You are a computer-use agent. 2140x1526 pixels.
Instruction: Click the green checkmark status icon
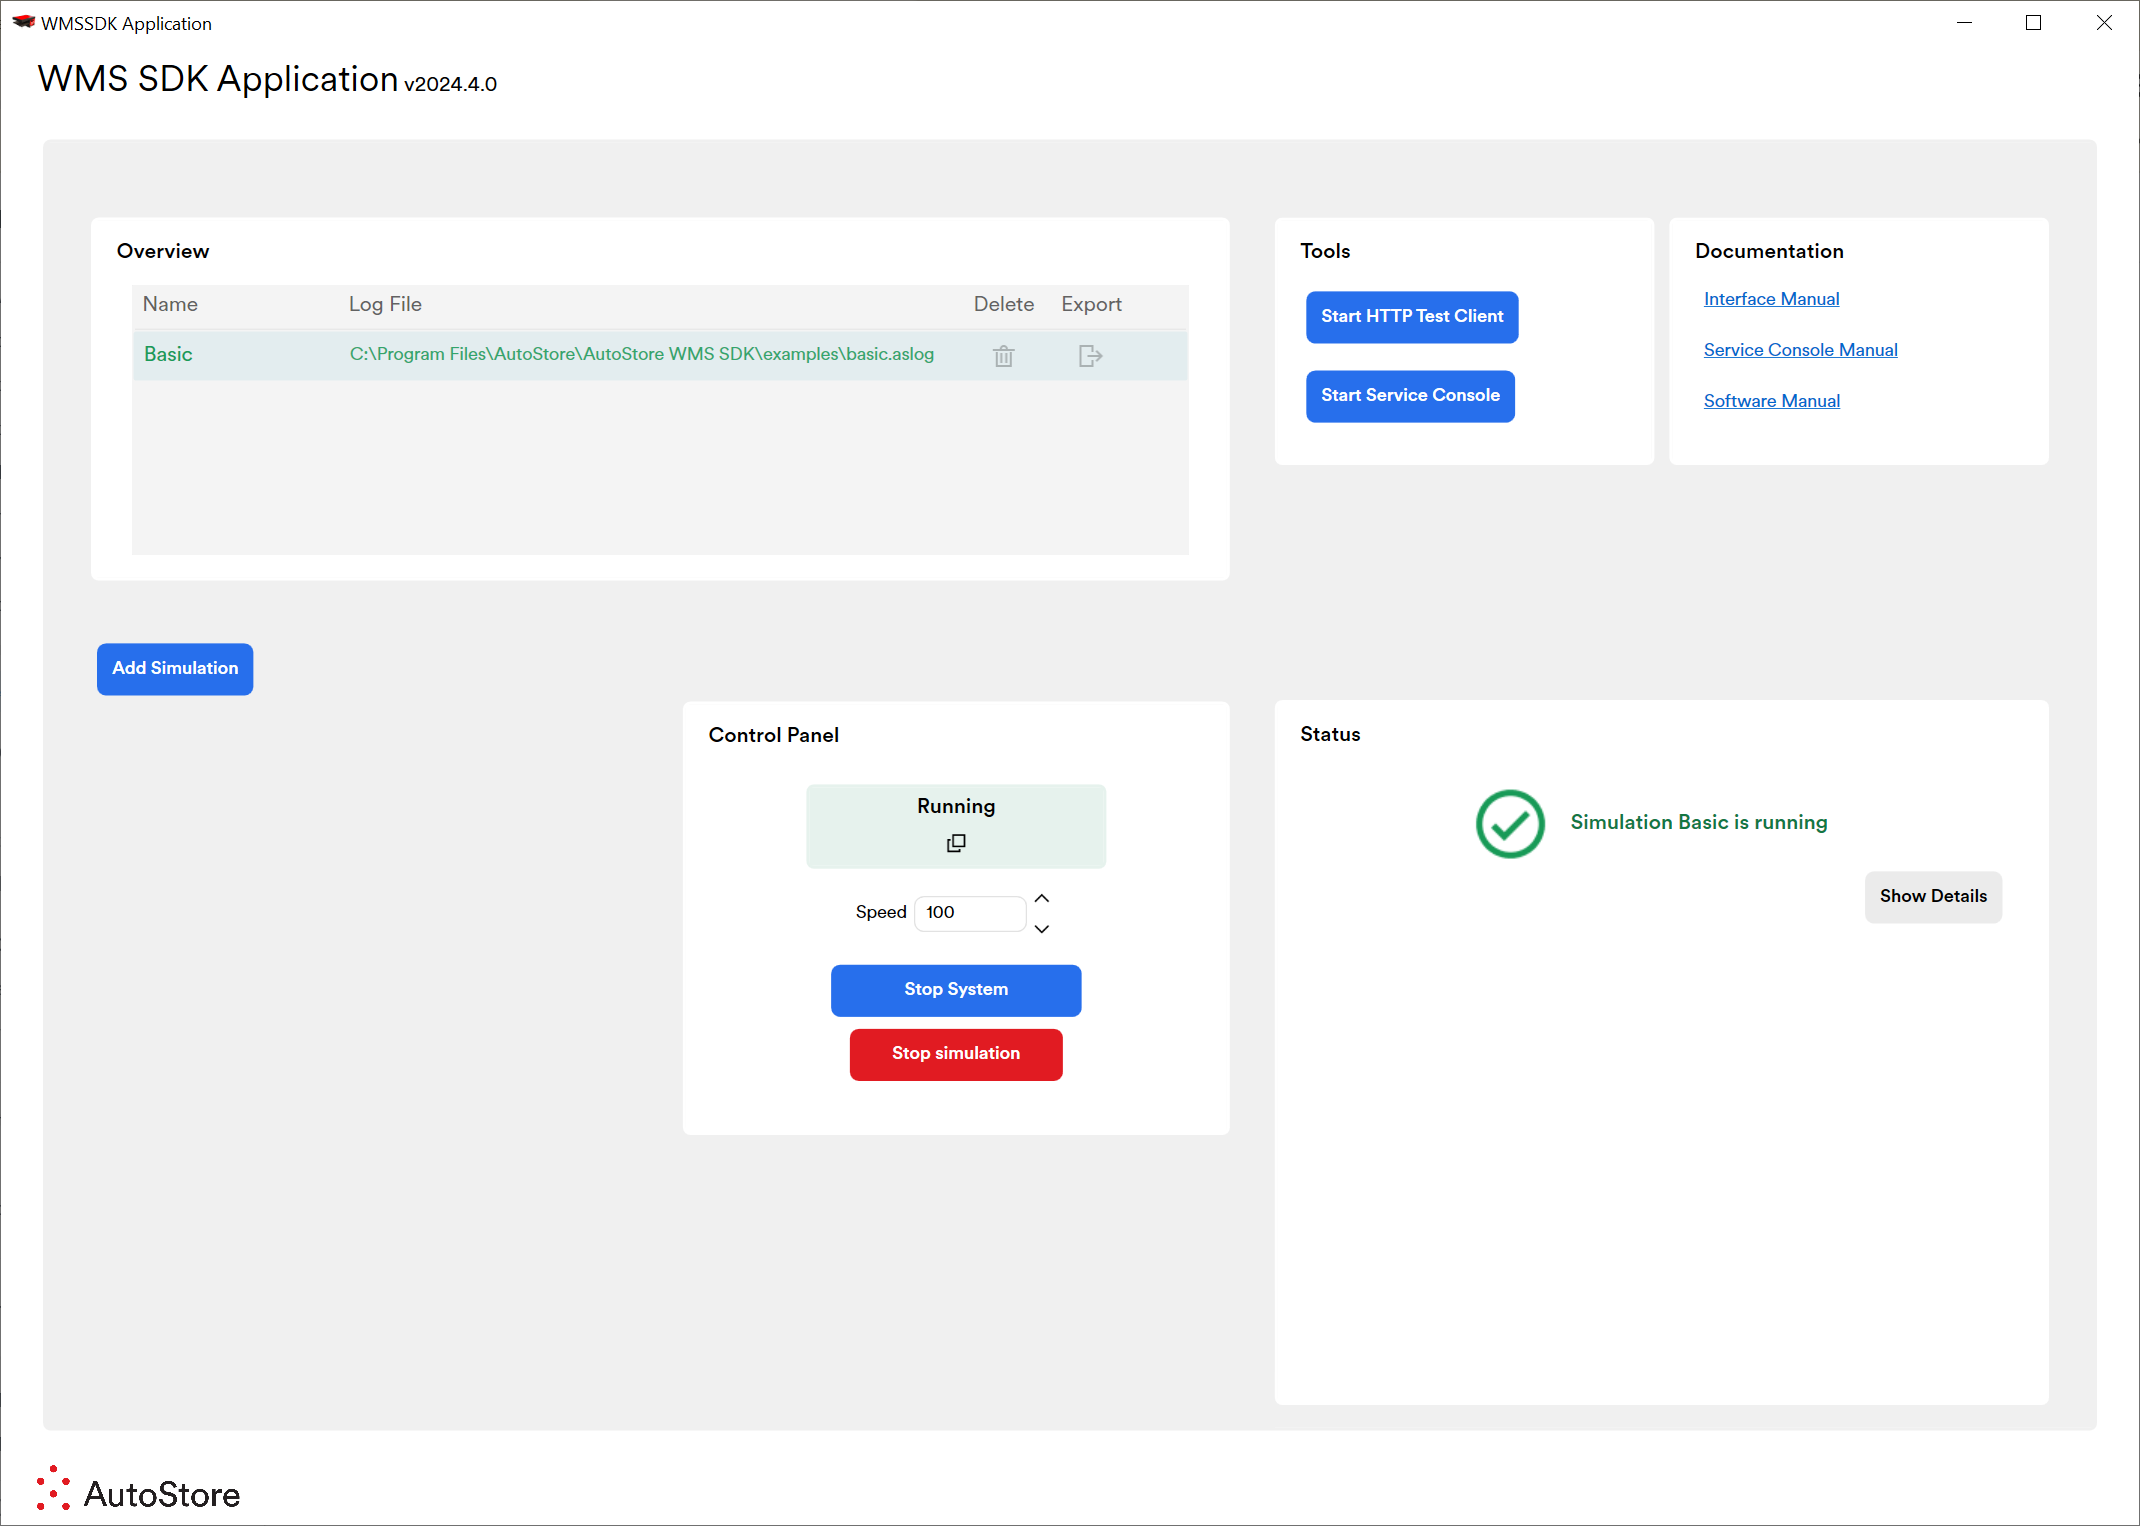(1510, 824)
